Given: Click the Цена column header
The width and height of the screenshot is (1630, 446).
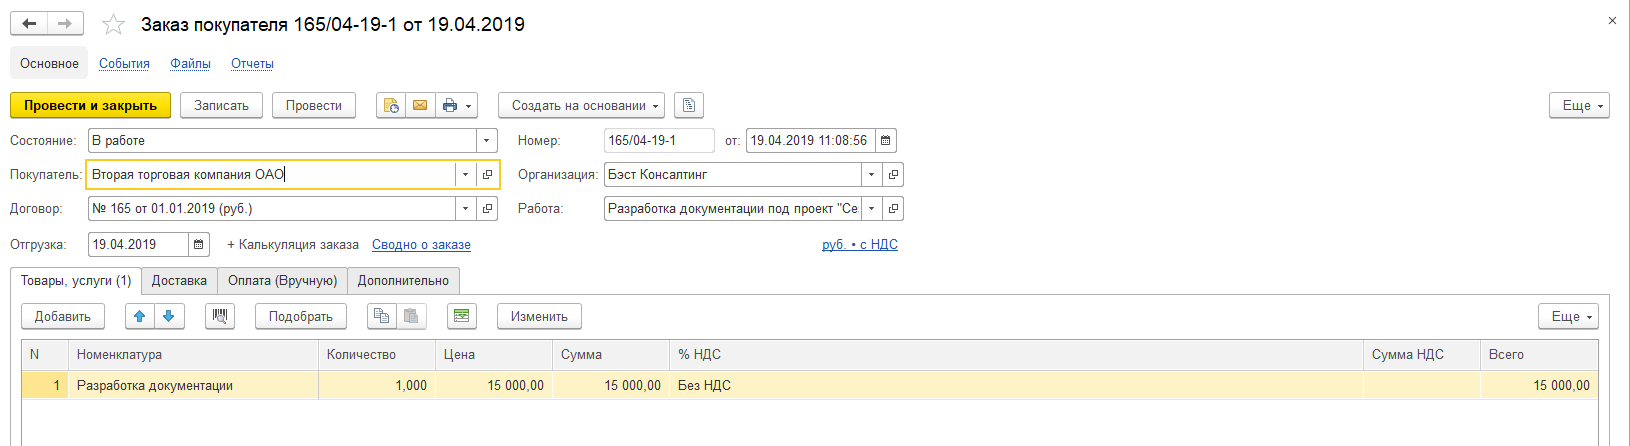Looking at the screenshot, I should tap(494, 355).
